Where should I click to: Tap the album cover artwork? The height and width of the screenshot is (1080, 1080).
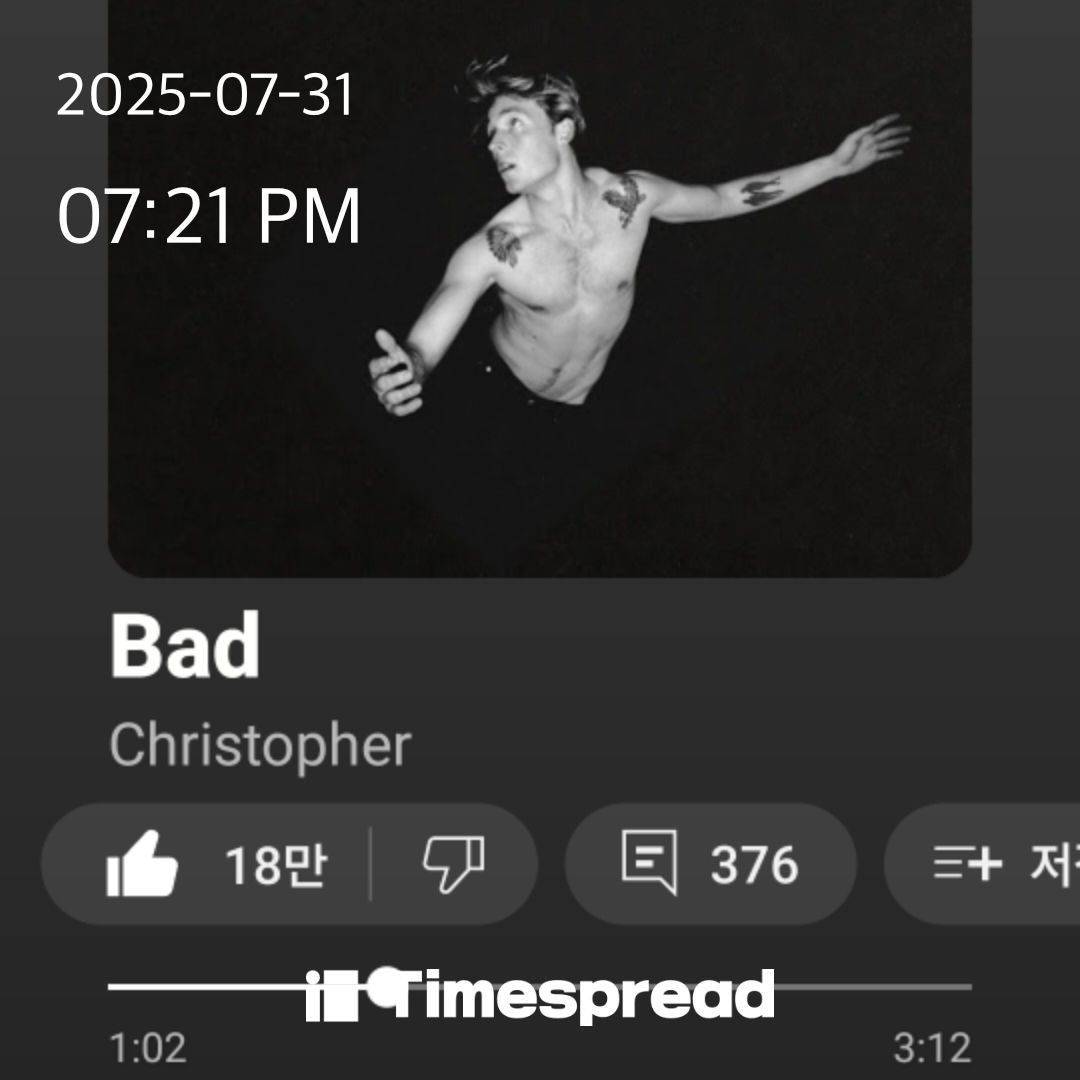[x=540, y=289]
